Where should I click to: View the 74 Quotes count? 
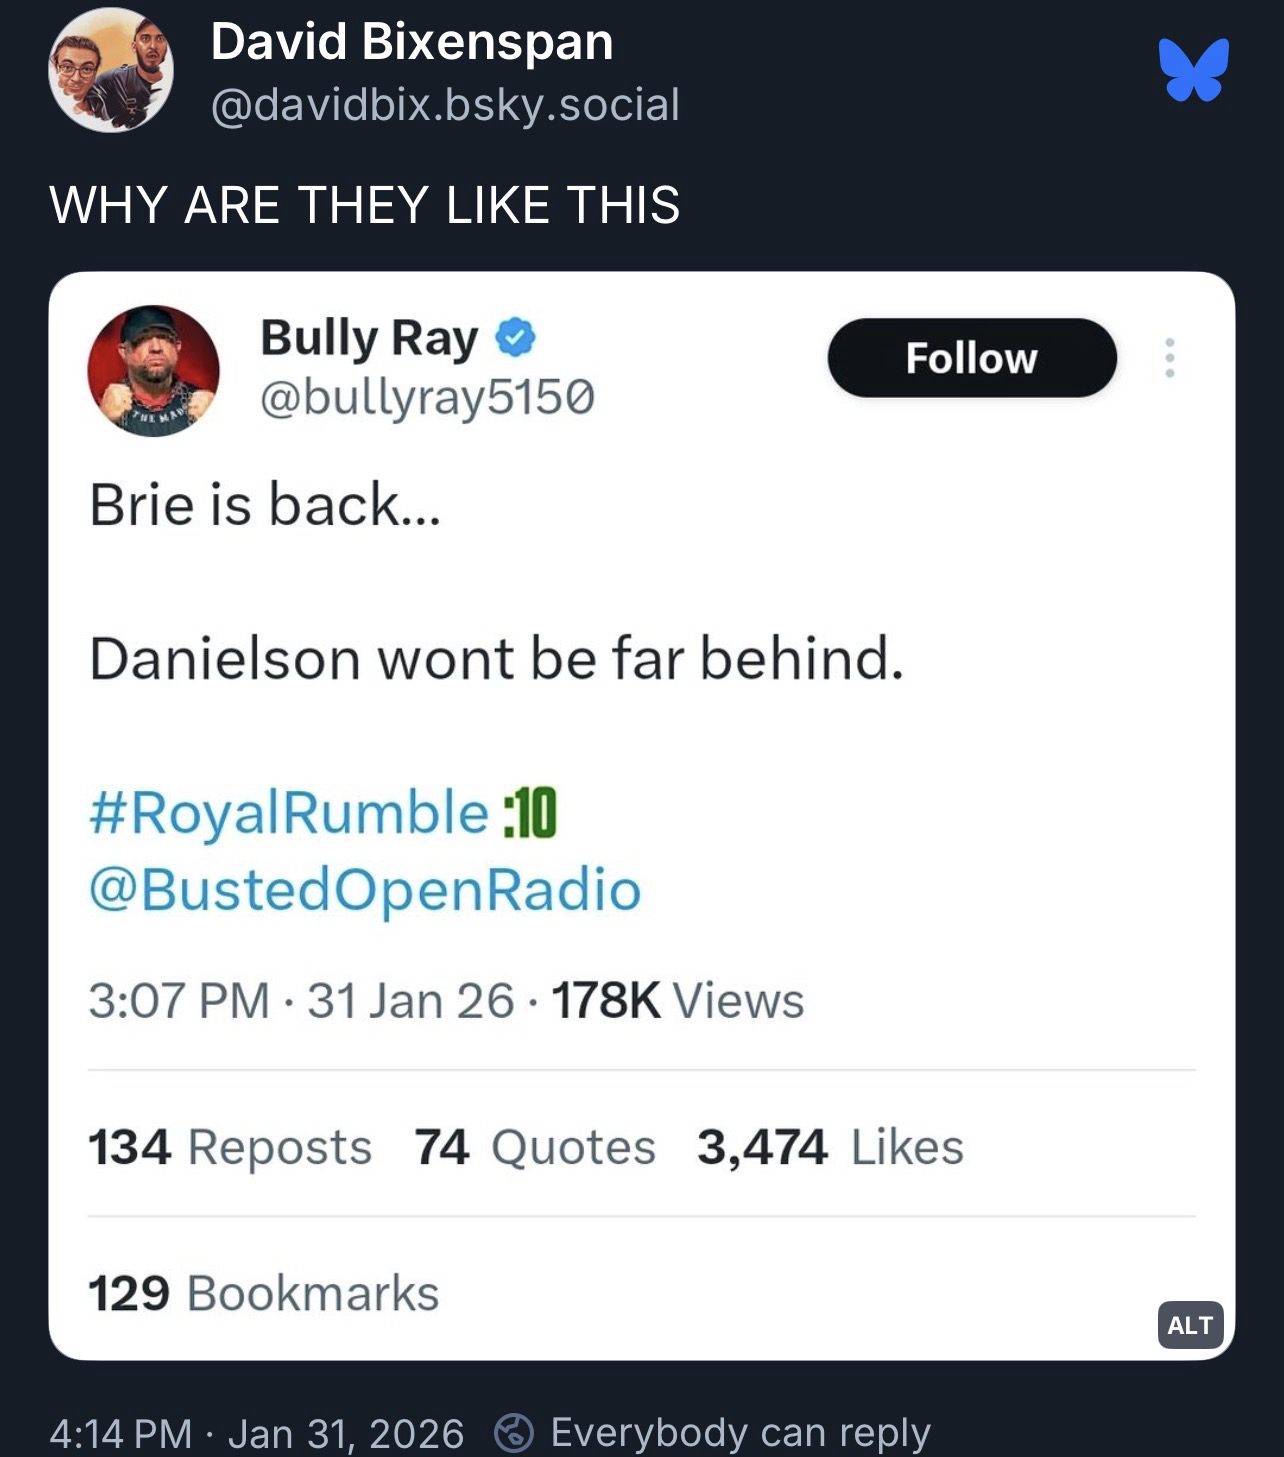535,1147
